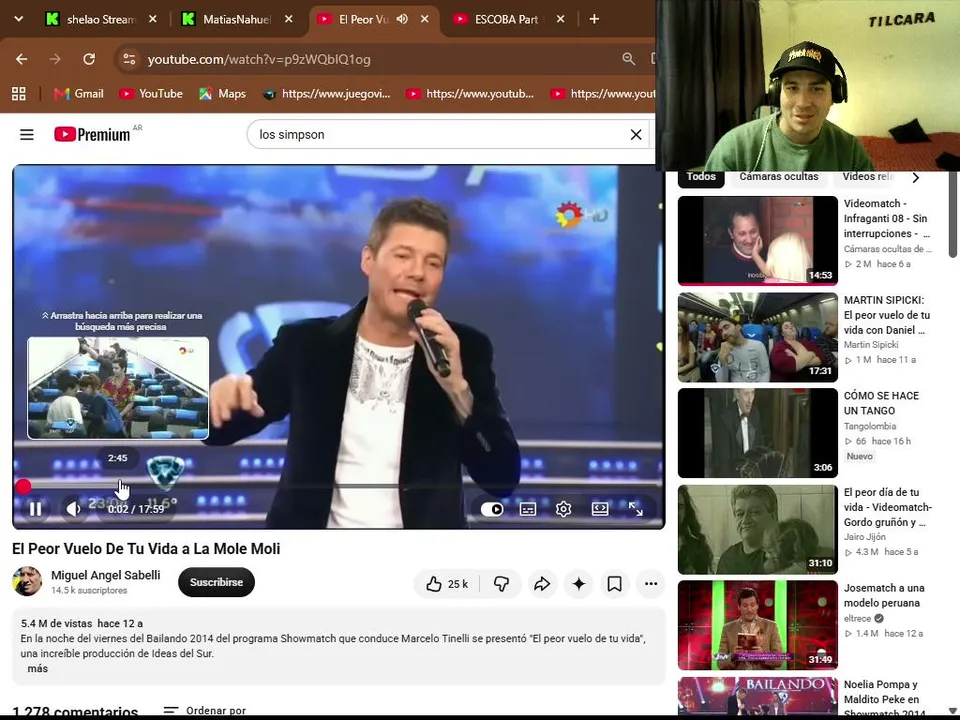Clear the search box with X
960x720 pixels.
pos(636,135)
